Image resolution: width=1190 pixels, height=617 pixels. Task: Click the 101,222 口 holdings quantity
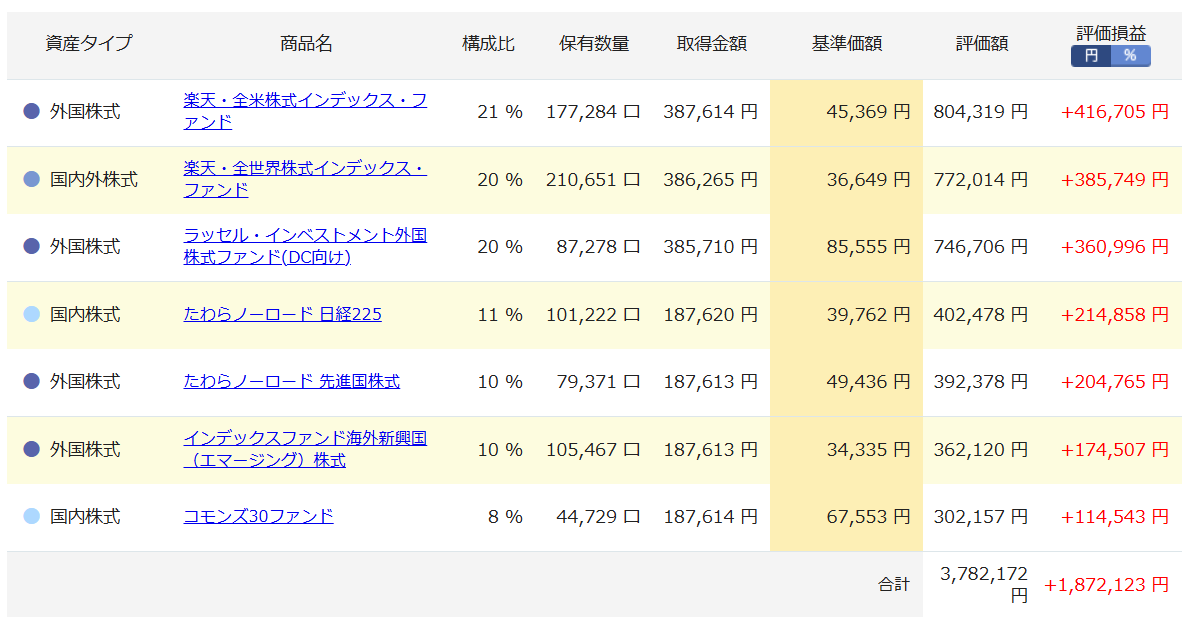tap(593, 314)
